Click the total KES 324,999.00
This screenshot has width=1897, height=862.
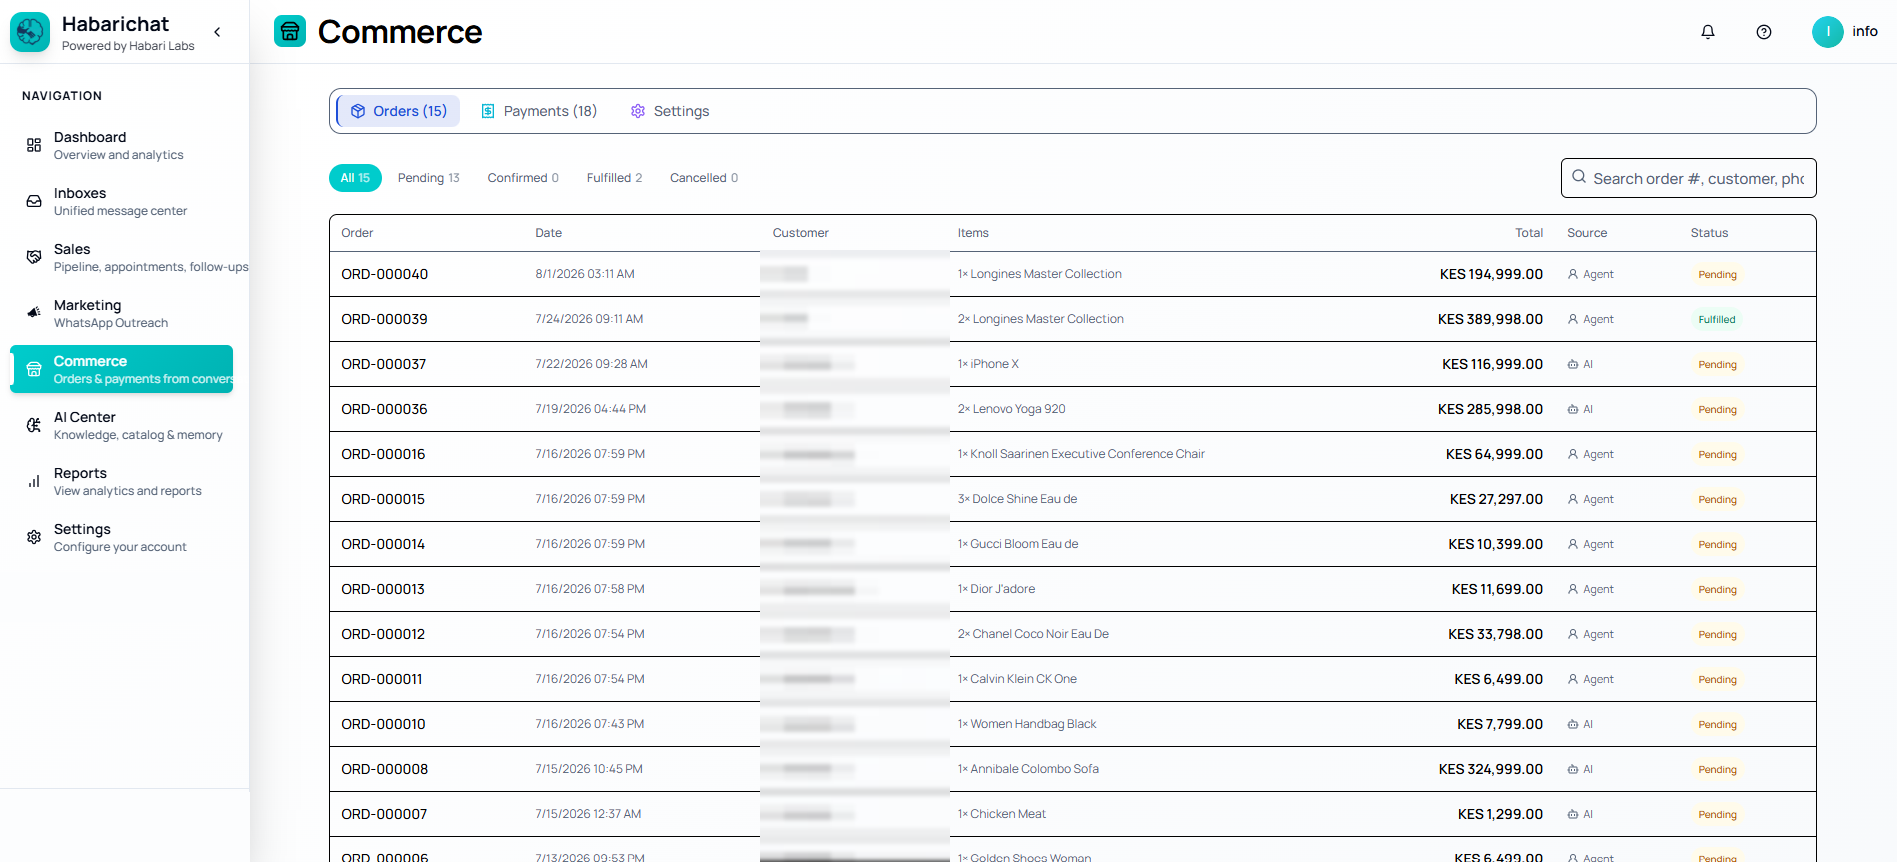coord(1491,769)
